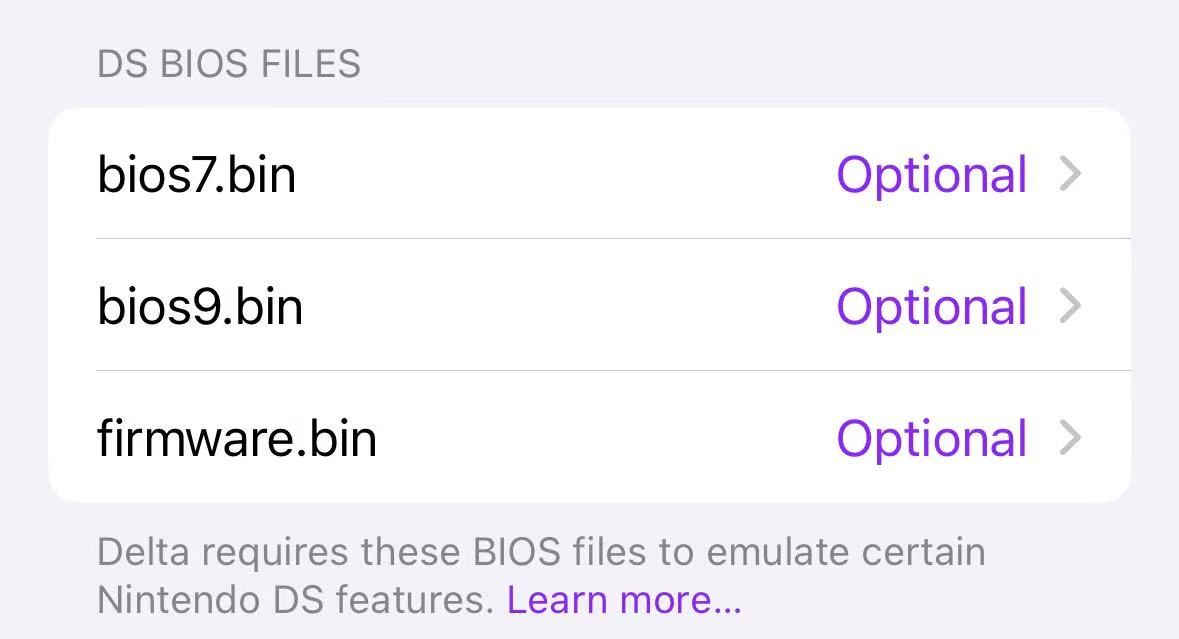The height and width of the screenshot is (639, 1179).
Task: Click the Optional status for firmware.bin
Action: pos(931,438)
